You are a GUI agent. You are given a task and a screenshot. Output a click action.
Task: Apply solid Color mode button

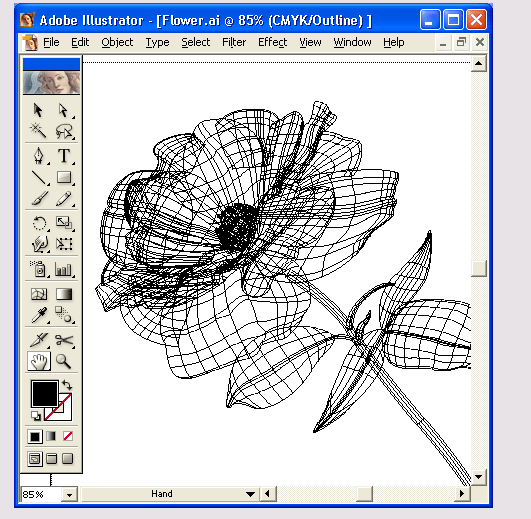tap(35, 436)
